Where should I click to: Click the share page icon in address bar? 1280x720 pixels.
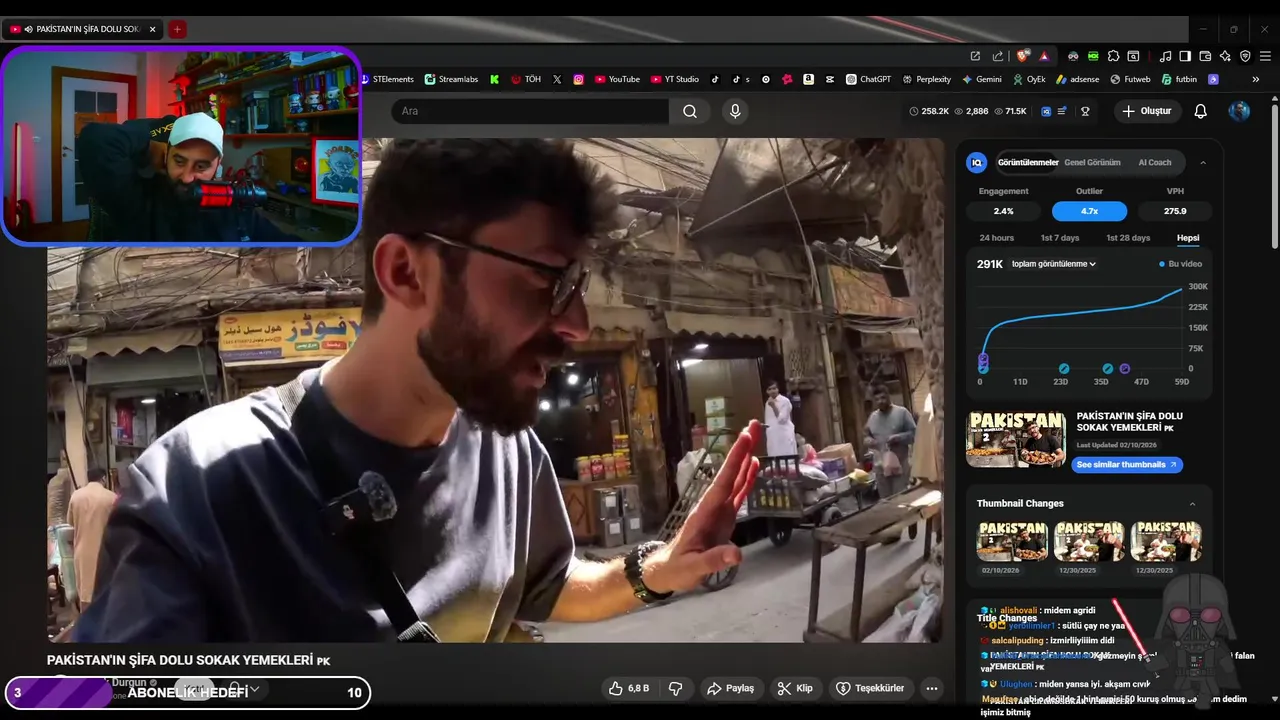[x=997, y=56]
